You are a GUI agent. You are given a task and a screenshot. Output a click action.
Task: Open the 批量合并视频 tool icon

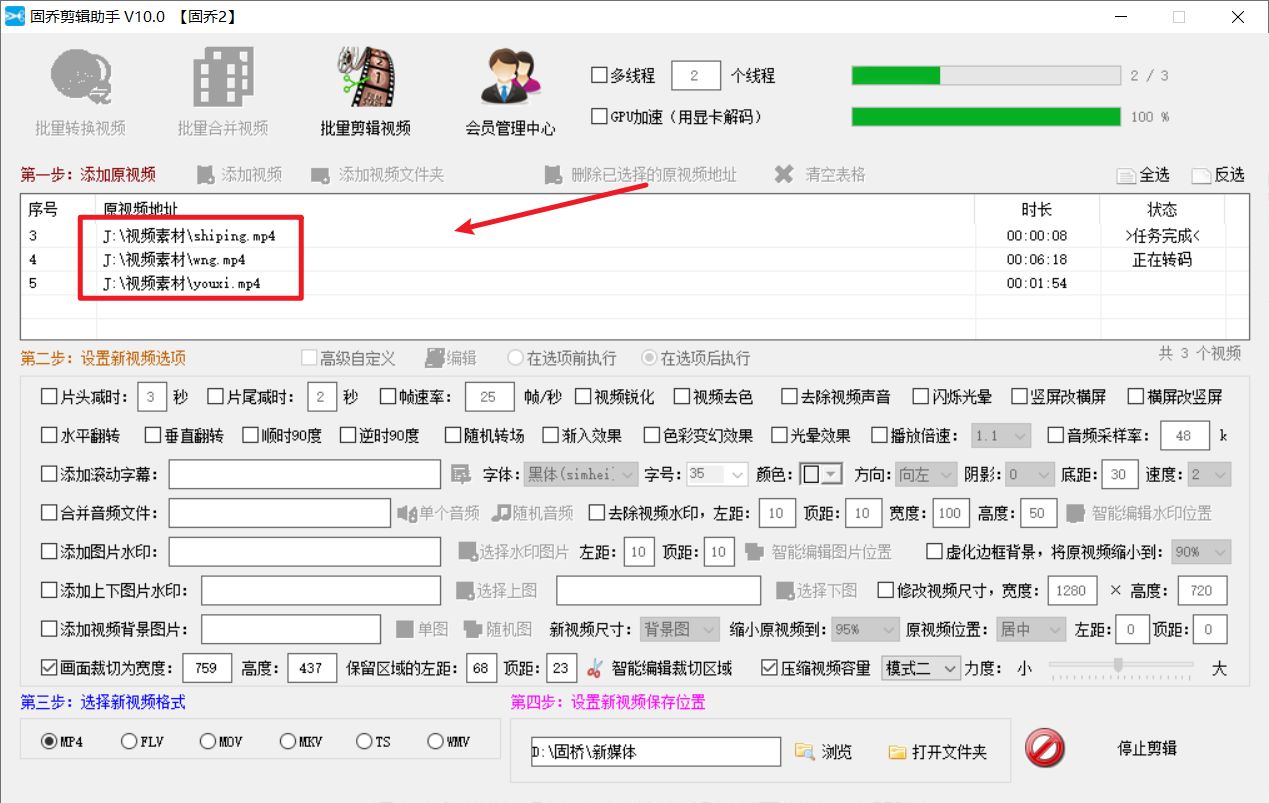[x=222, y=78]
